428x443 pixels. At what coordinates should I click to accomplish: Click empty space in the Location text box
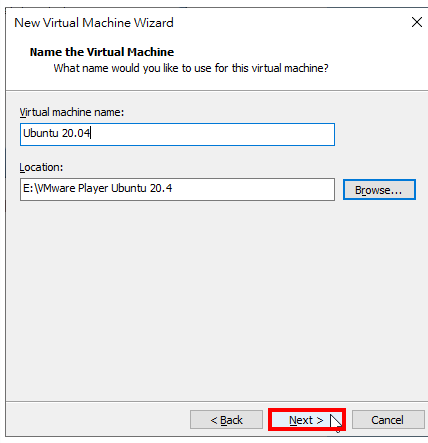pyautogui.click(x=253, y=189)
